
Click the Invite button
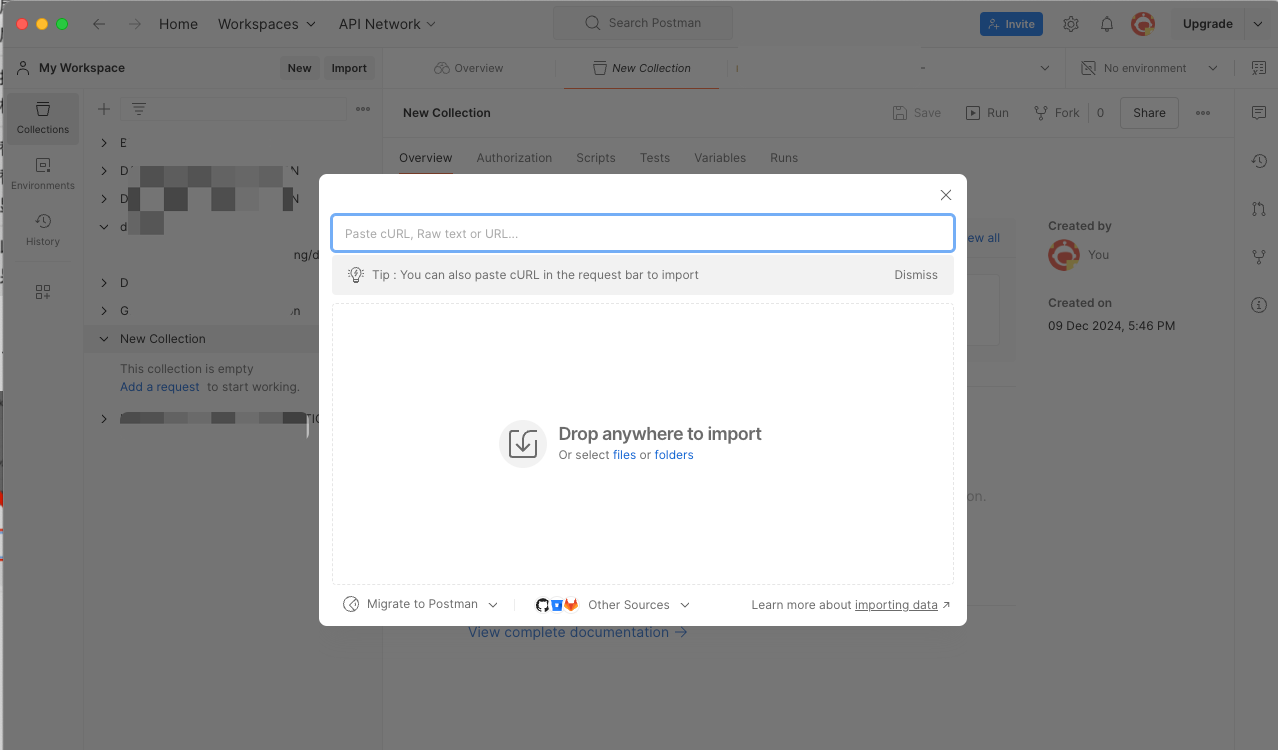point(1011,24)
